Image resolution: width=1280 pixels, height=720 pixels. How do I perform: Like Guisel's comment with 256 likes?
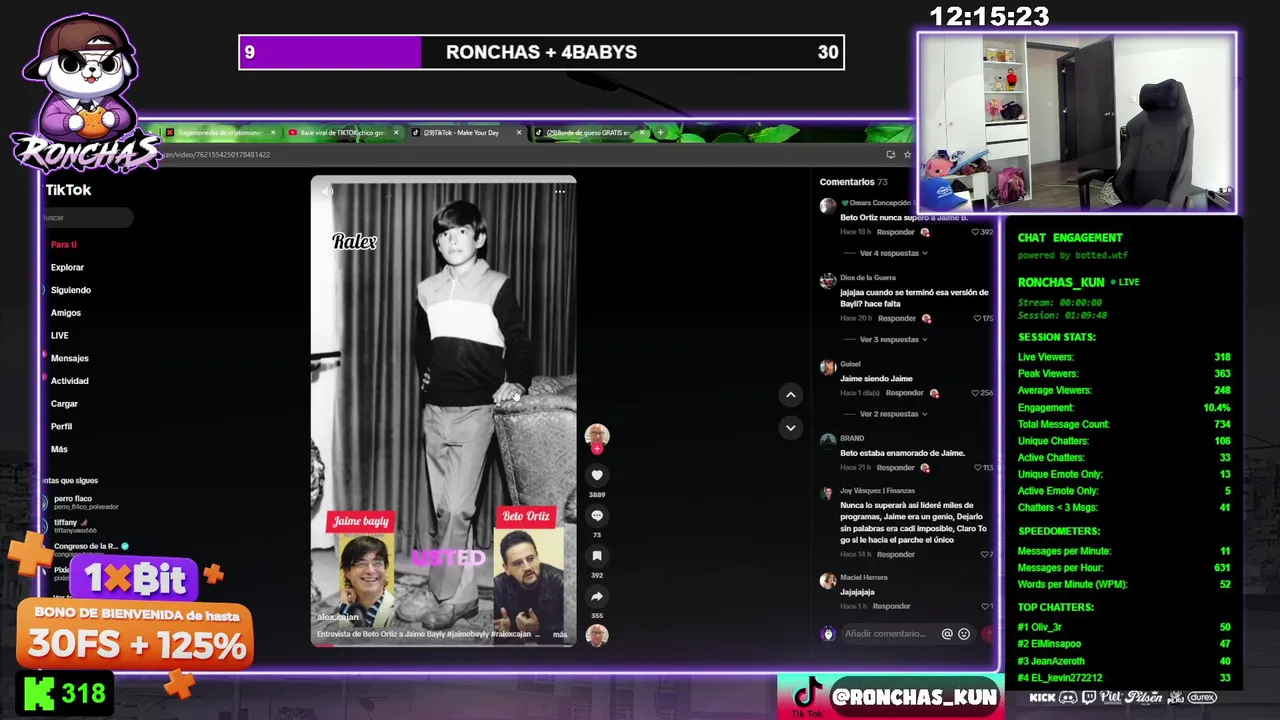(x=976, y=393)
